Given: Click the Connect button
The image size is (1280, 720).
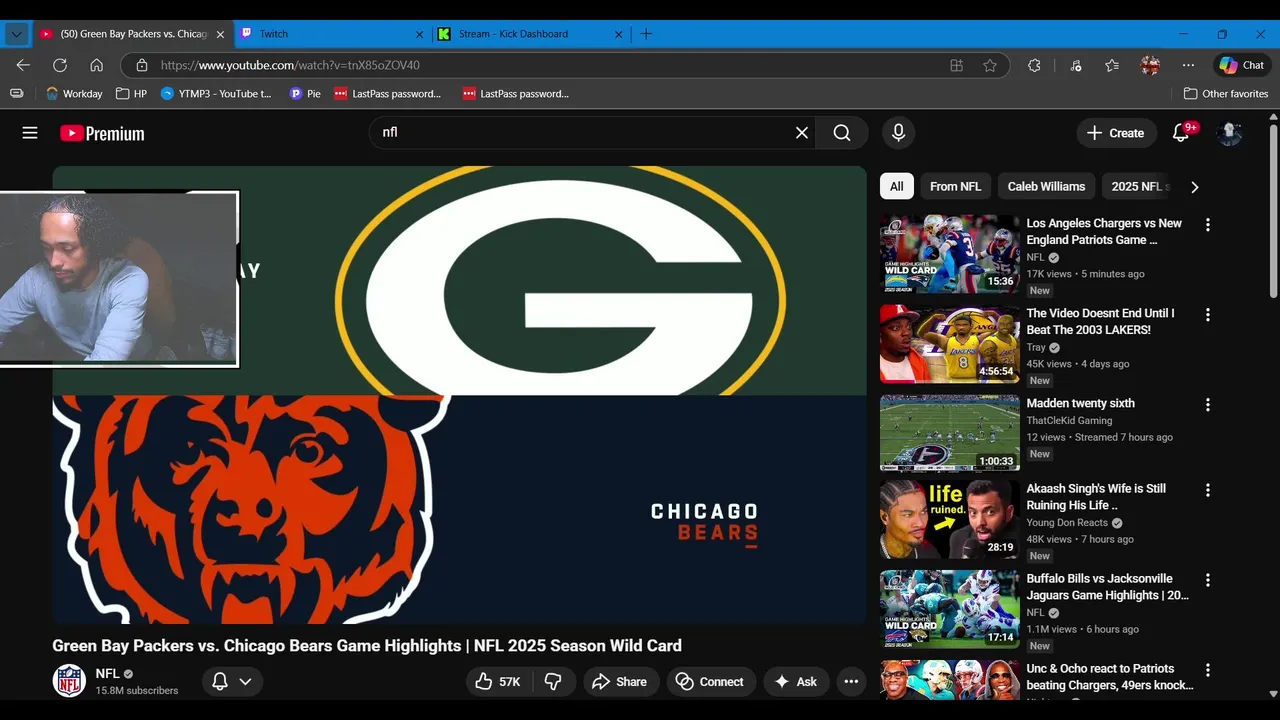Looking at the screenshot, I should coord(711,682).
